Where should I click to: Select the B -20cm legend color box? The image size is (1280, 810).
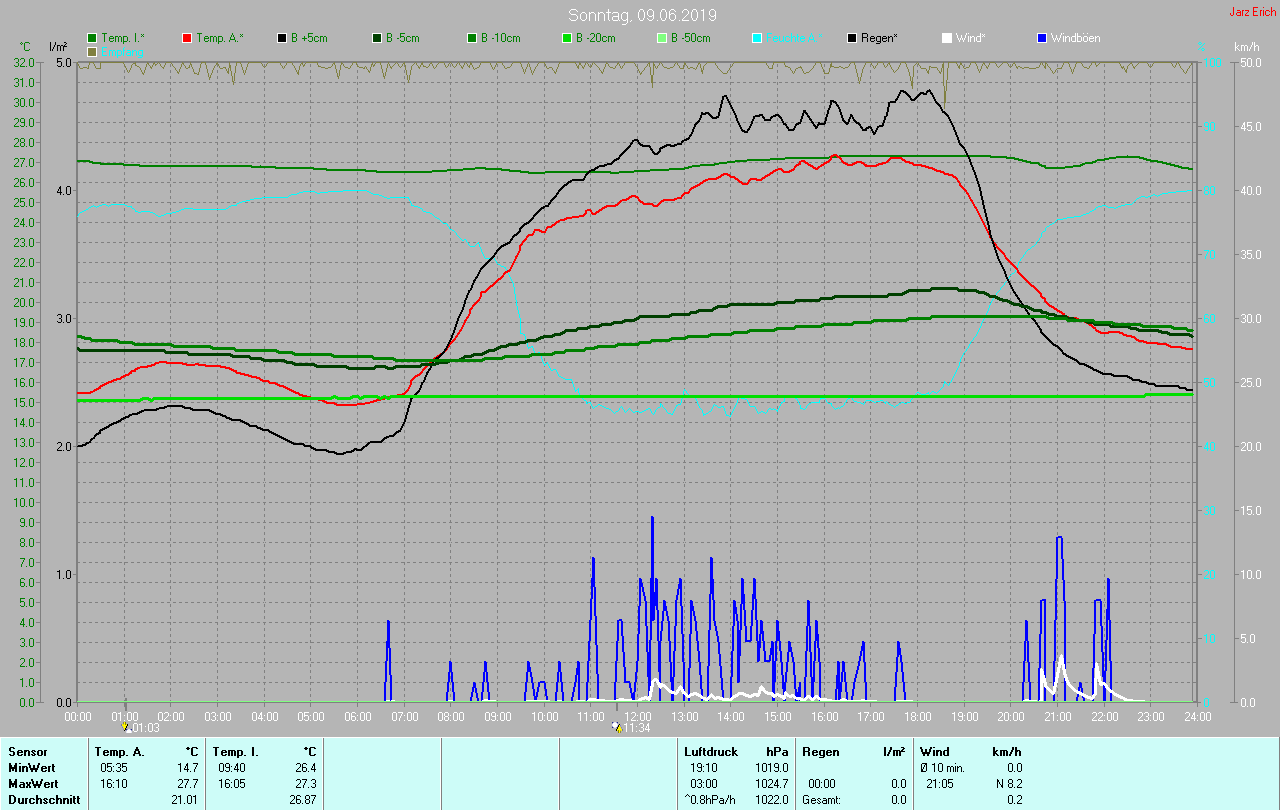click(567, 38)
